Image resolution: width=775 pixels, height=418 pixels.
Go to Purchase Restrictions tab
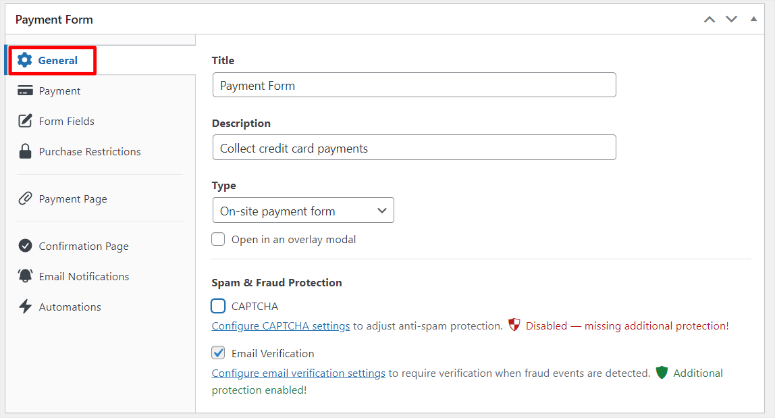tap(90, 152)
